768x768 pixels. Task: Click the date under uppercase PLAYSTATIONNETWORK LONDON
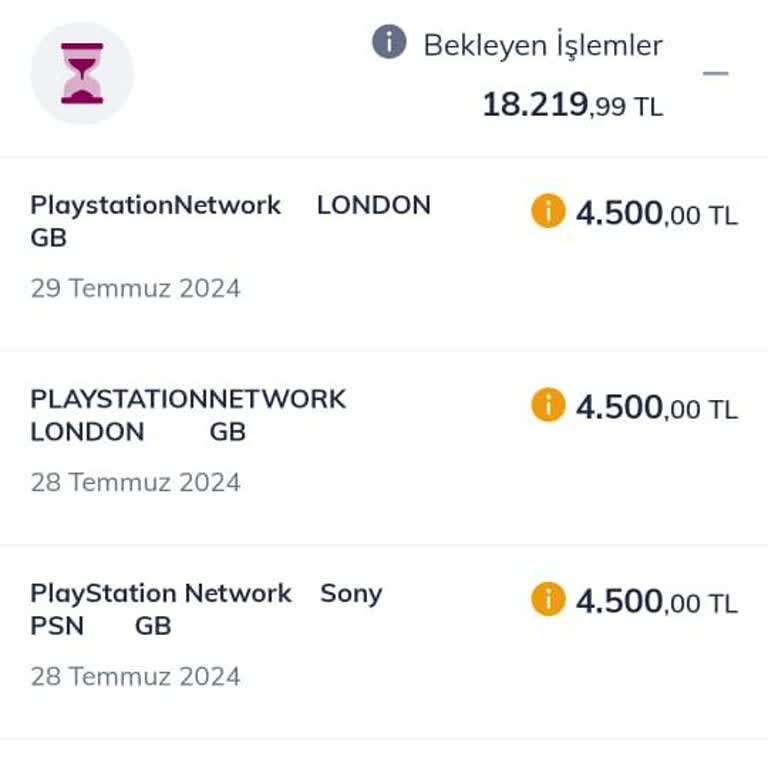point(135,482)
